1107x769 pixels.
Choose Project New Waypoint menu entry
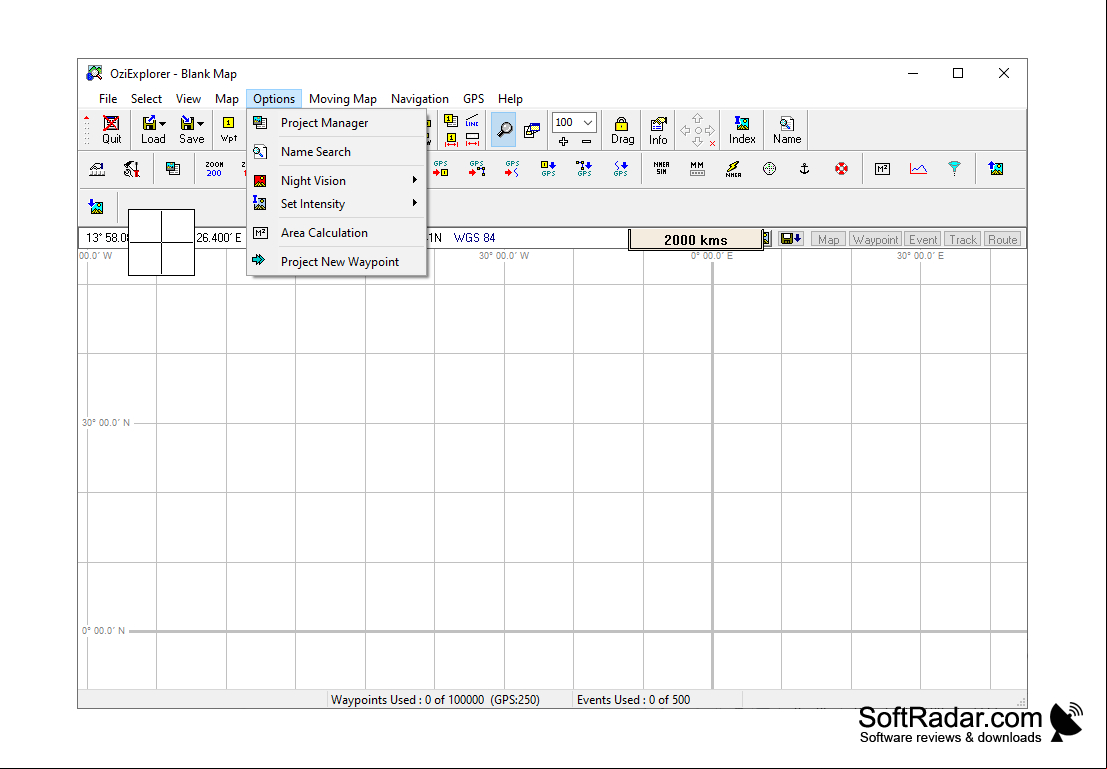pos(337,262)
